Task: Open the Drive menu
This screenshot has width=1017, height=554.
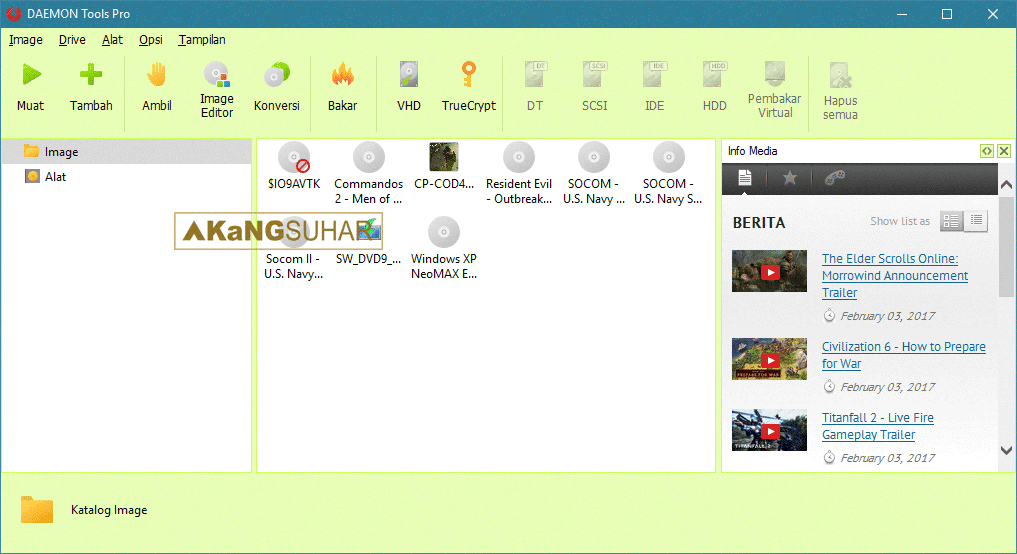Action: click(x=72, y=40)
